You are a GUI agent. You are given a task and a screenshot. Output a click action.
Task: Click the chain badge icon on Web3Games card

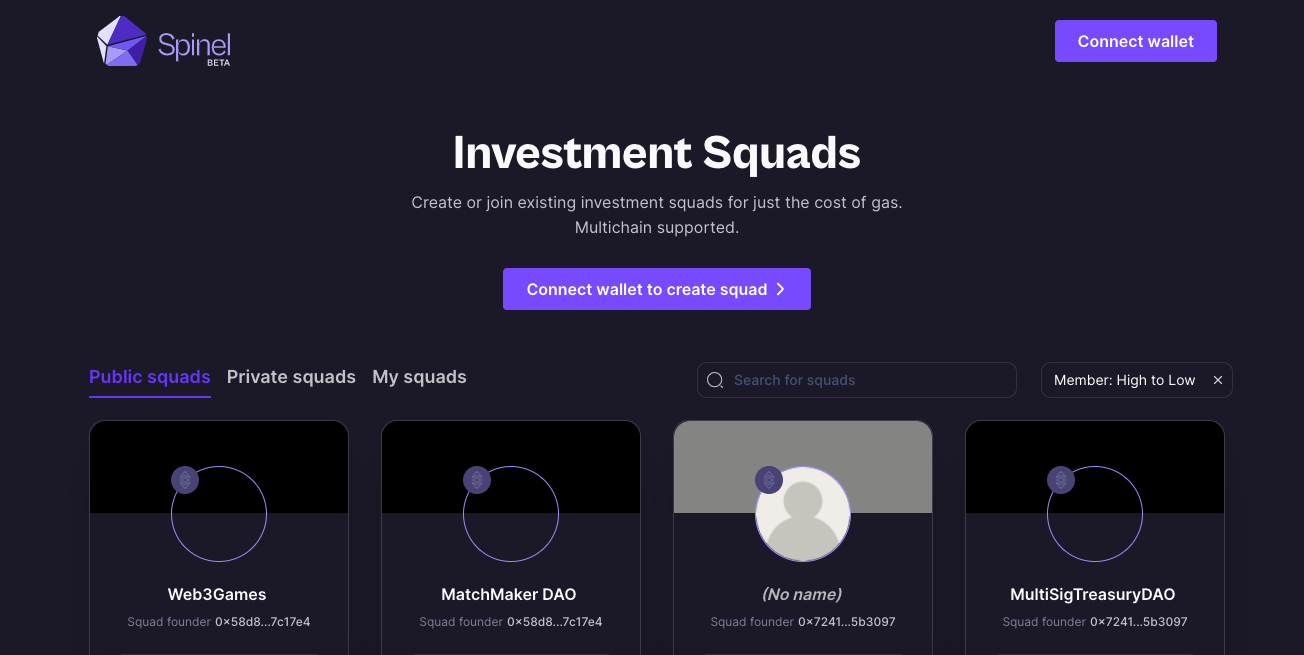tap(185, 480)
